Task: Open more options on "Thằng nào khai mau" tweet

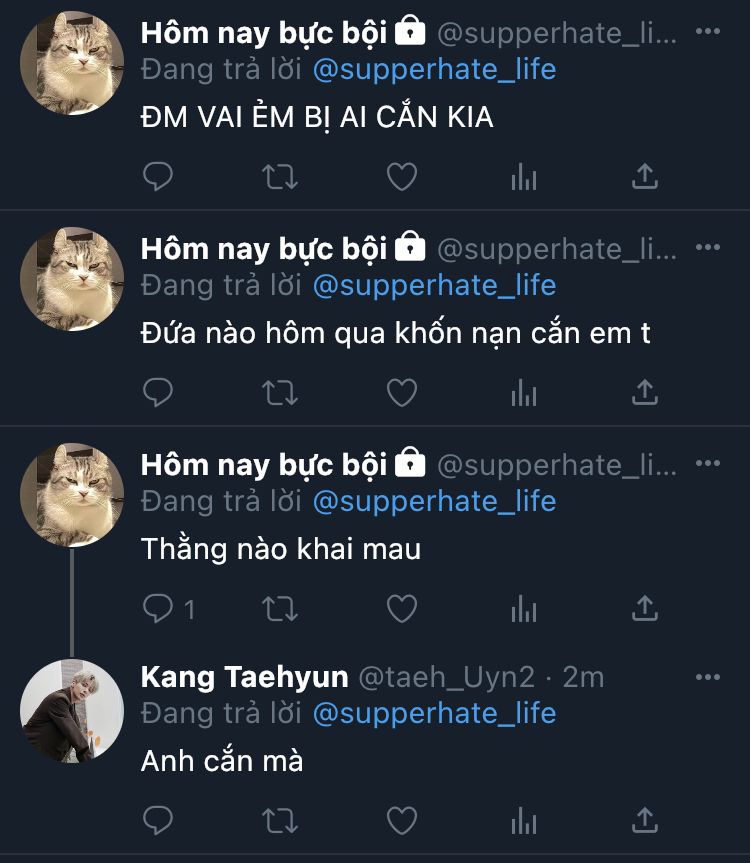Action: coord(707,464)
